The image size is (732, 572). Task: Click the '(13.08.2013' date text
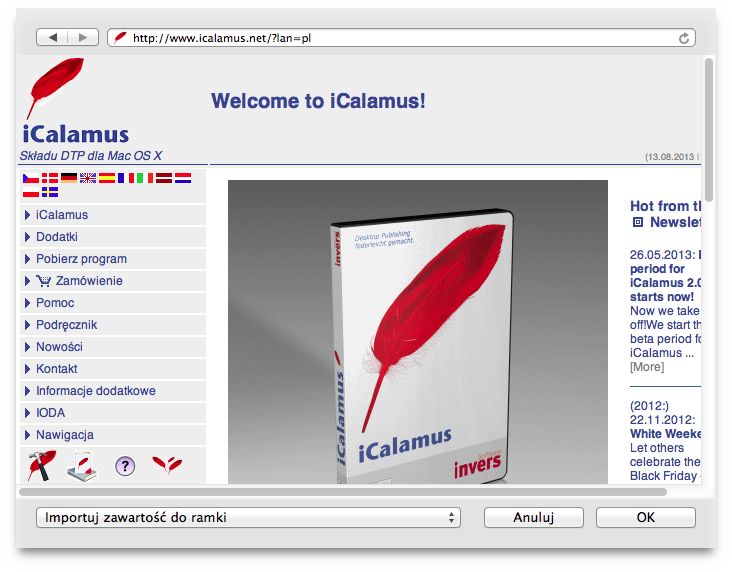(669, 157)
